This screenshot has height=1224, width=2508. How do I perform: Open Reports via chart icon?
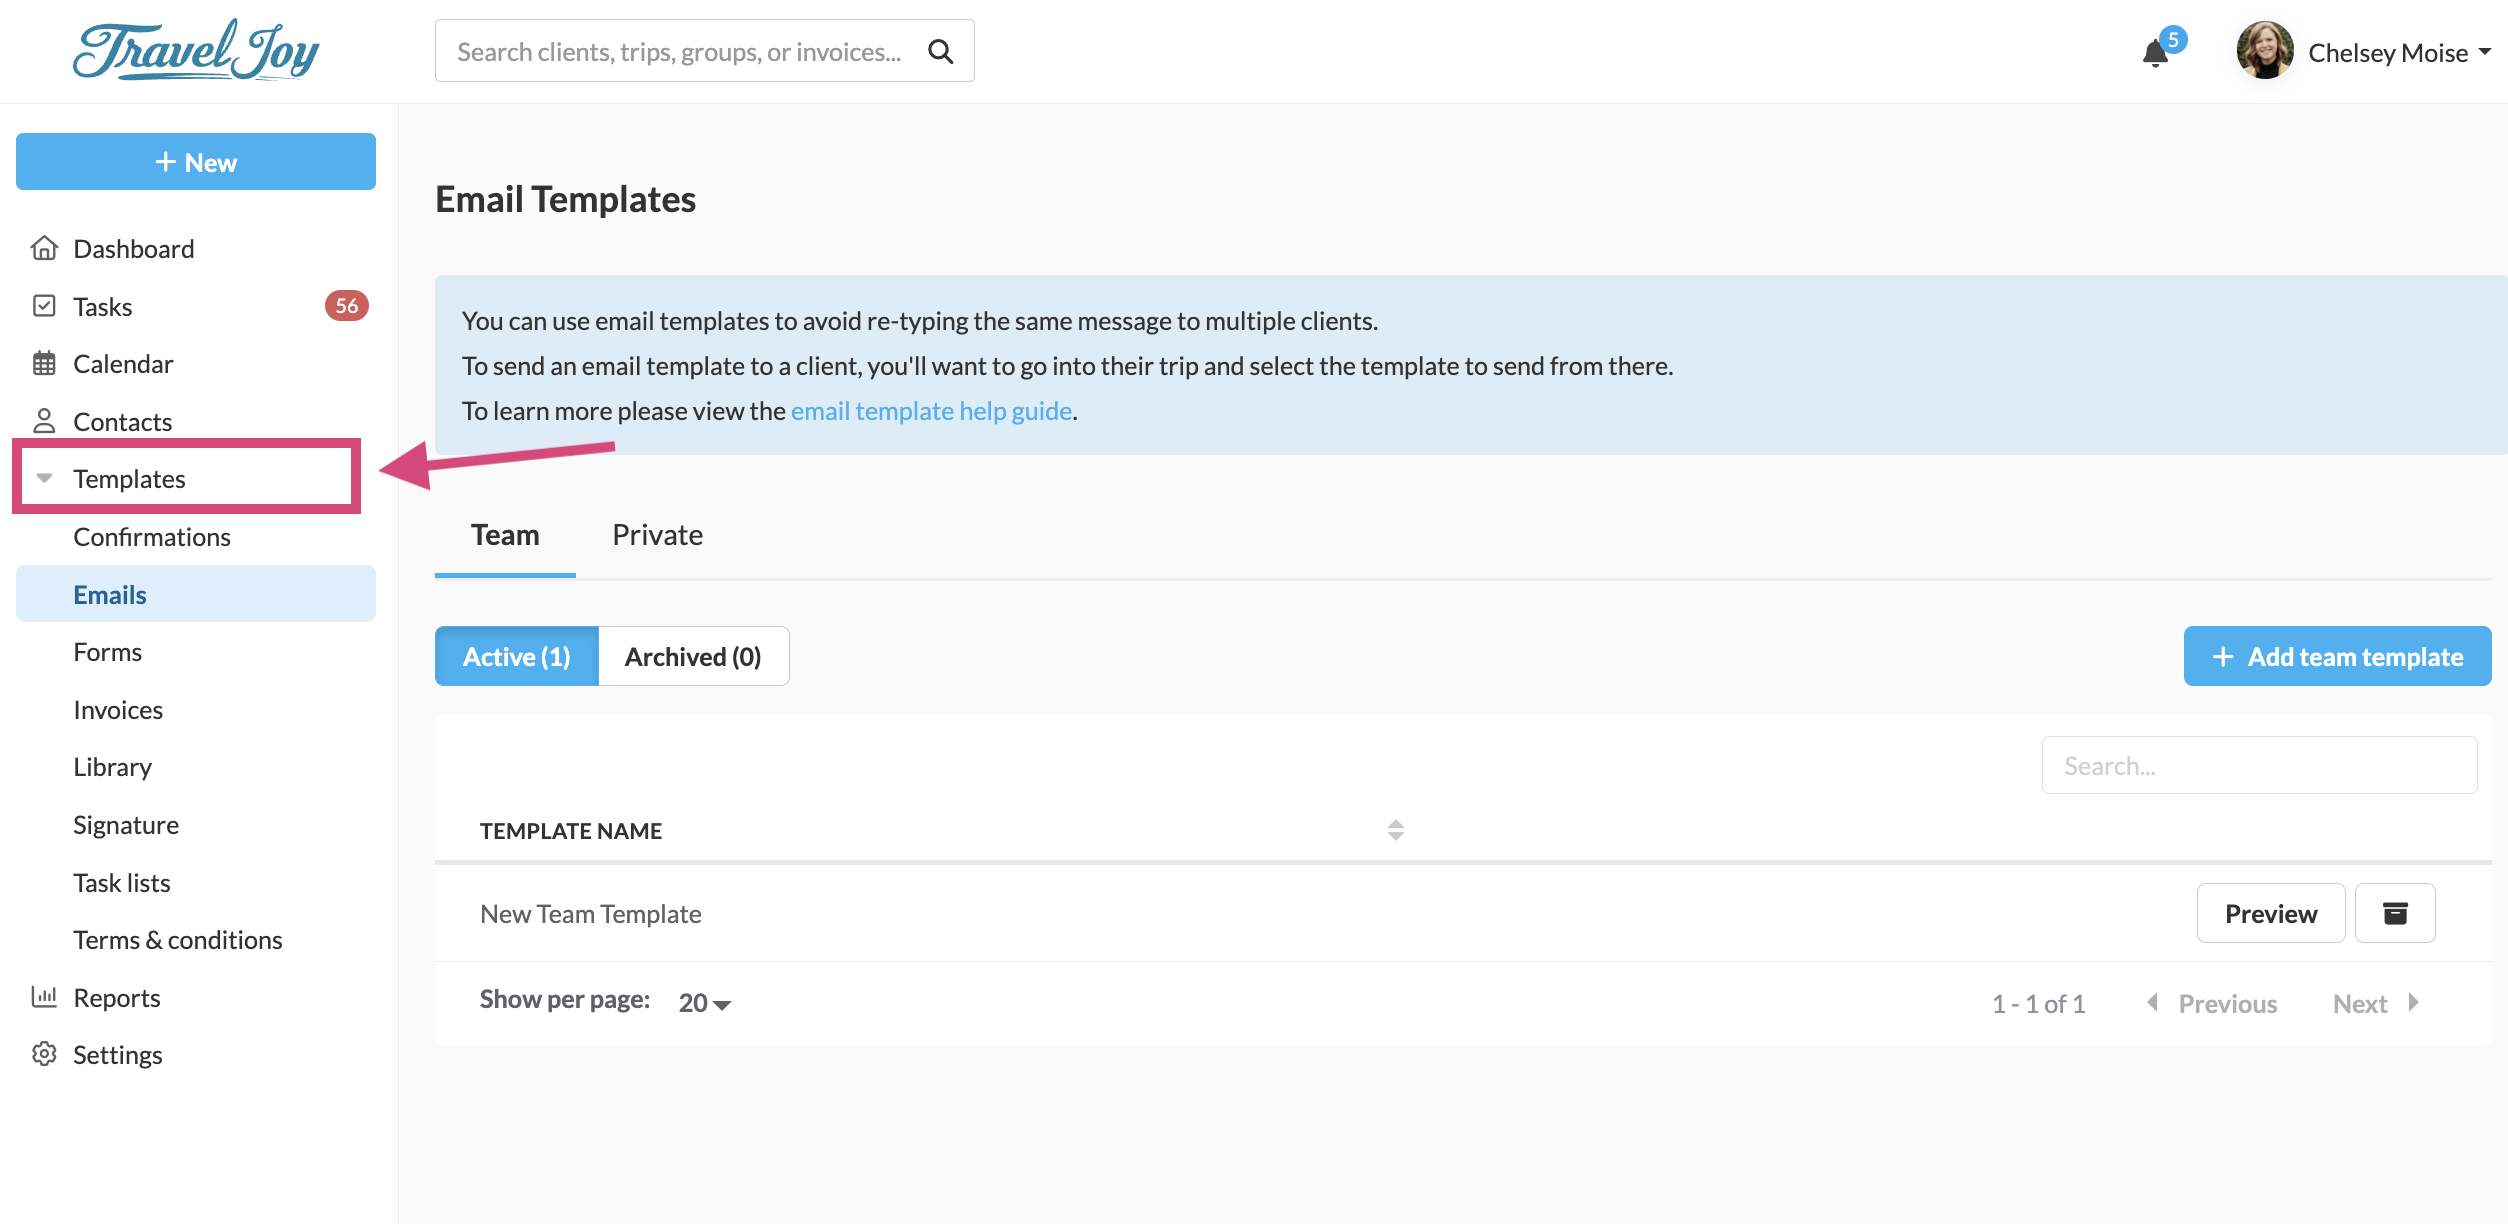pyautogui.click(x=44, y=997)
